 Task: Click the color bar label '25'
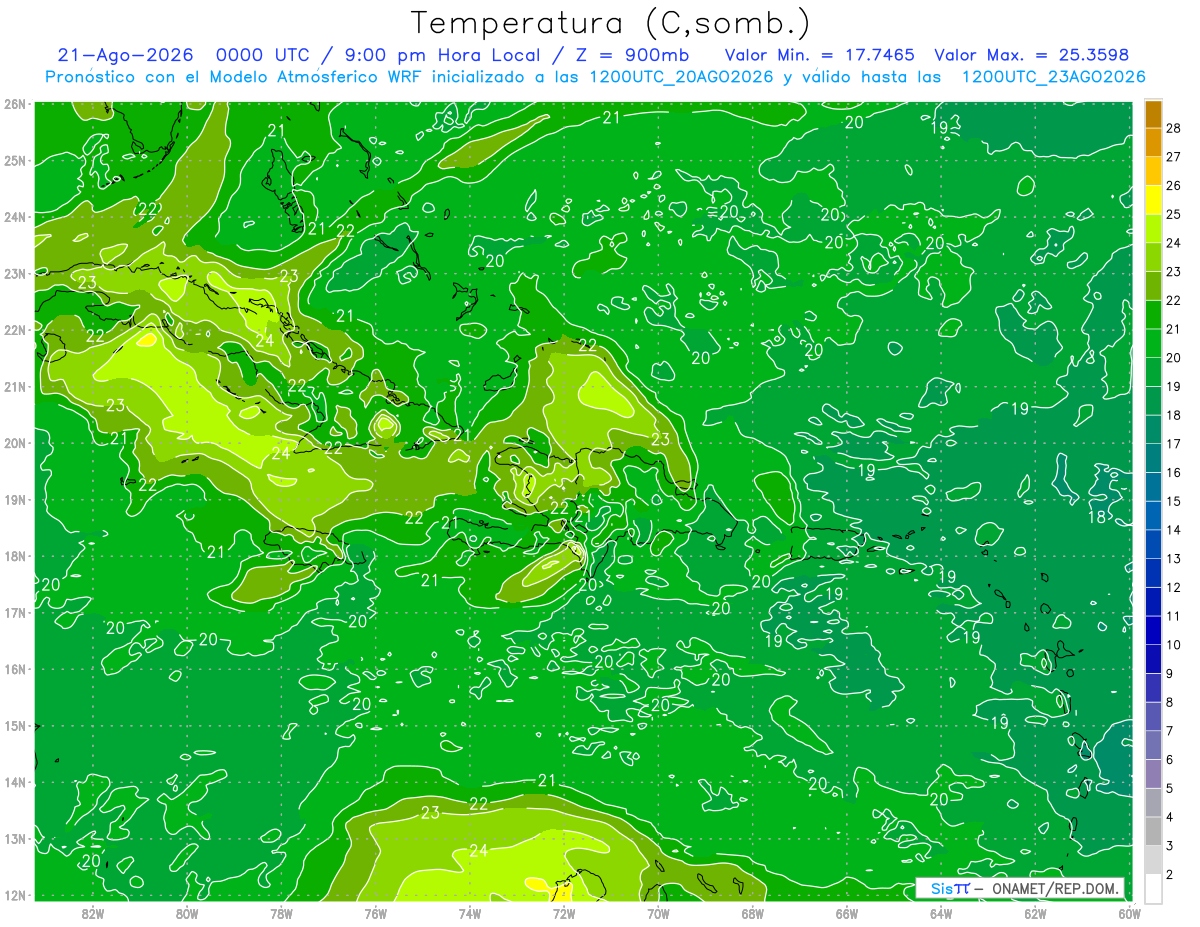[x=1173, y=214]
